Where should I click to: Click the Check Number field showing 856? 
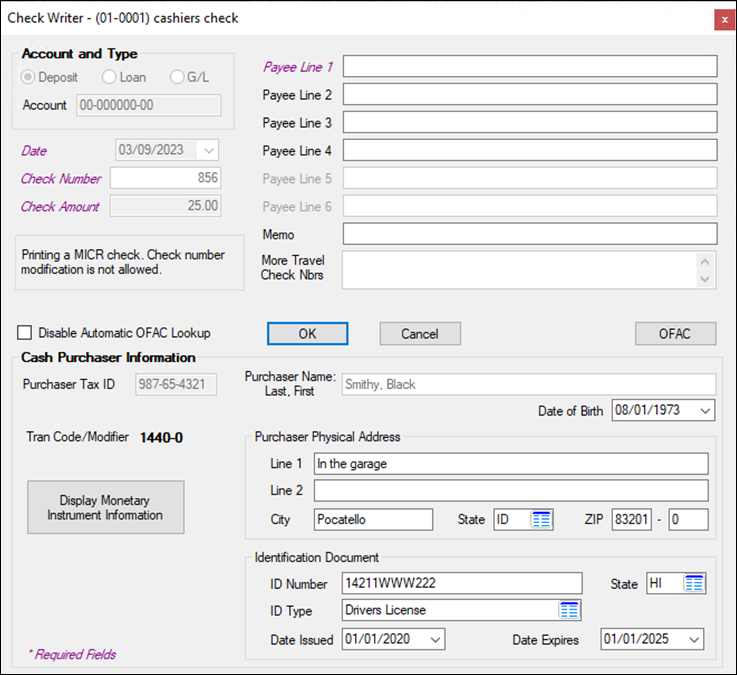click(165, 178)
